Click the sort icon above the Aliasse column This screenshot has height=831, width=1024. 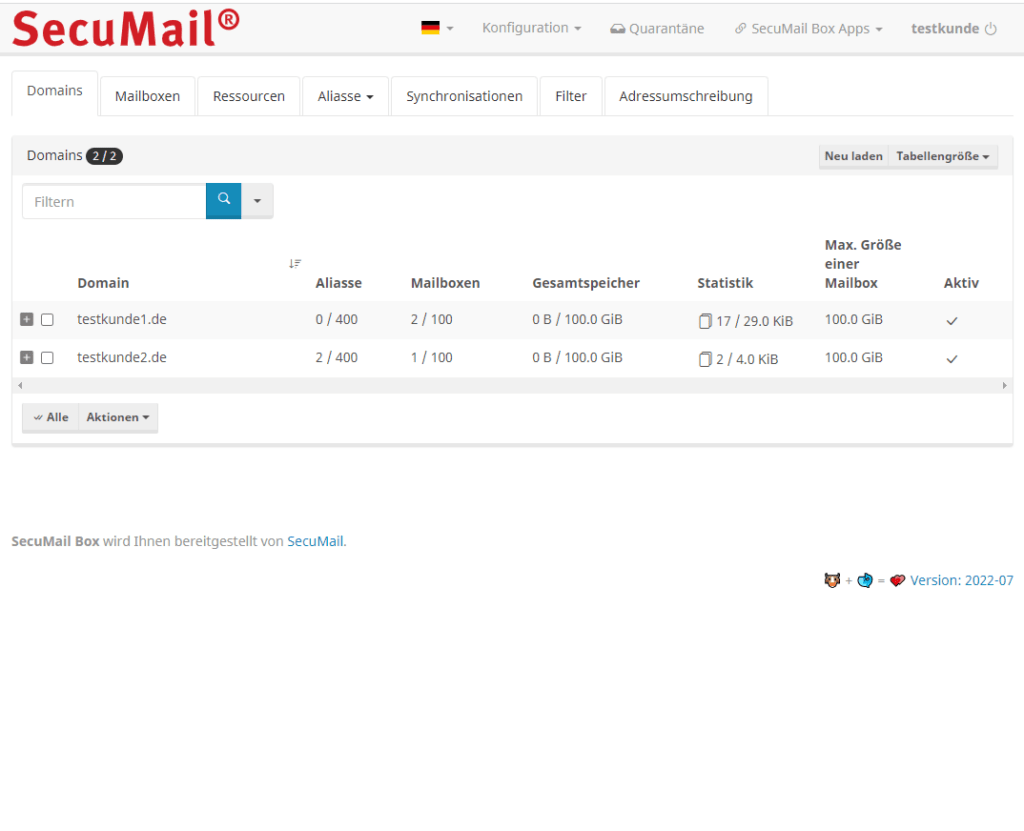(295, 263)
